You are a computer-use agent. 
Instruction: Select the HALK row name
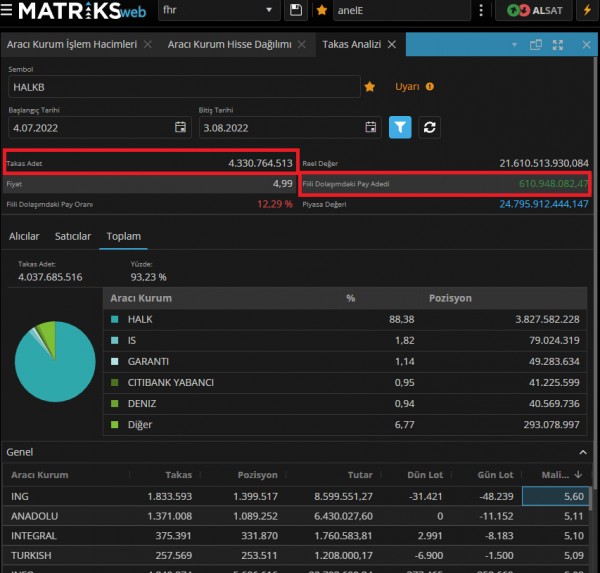pyautogui.click(x=140, y=319)
